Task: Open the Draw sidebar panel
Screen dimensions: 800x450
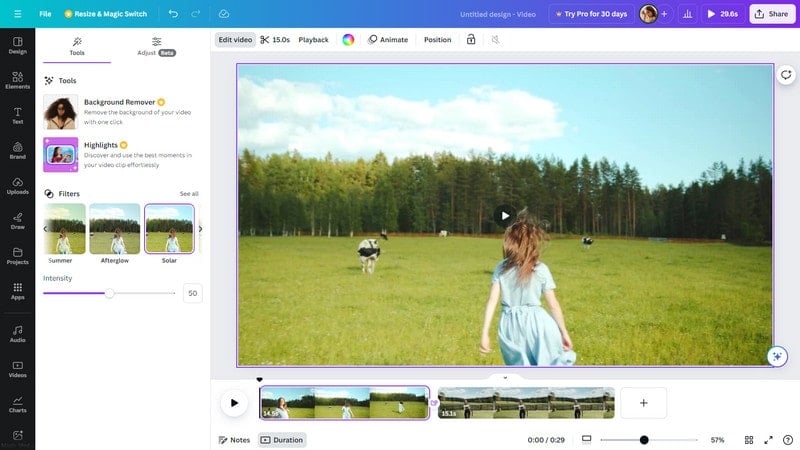Action: click(x=17, y=221)
